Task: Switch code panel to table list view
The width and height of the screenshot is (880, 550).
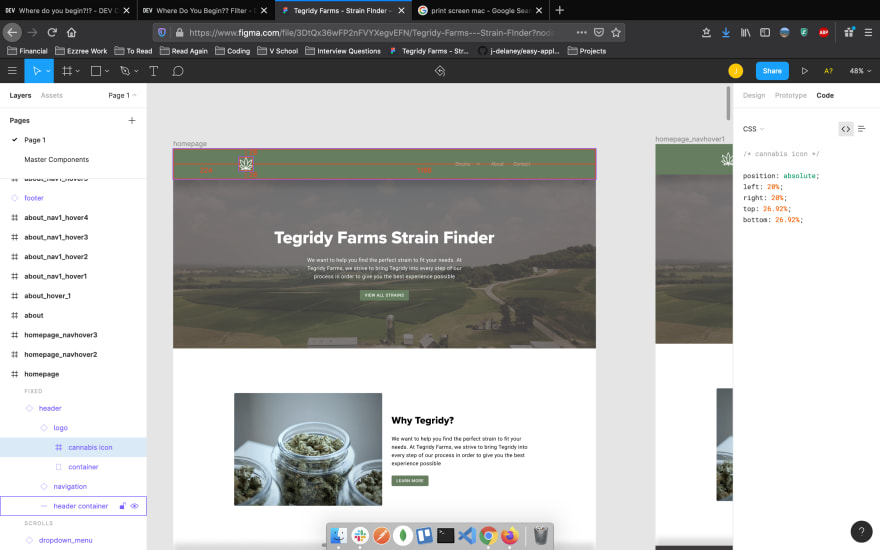Action: 861,129
